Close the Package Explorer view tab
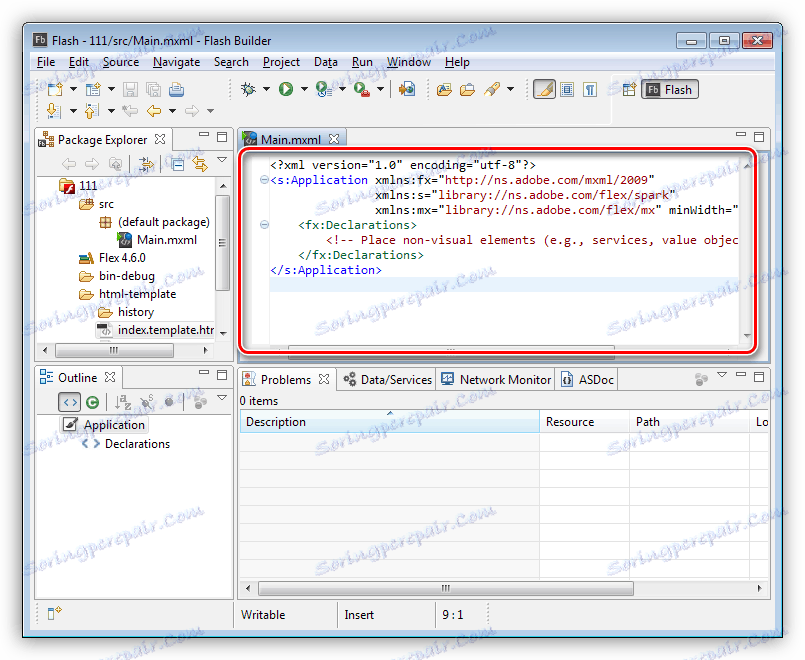 [x=160, y=139]
